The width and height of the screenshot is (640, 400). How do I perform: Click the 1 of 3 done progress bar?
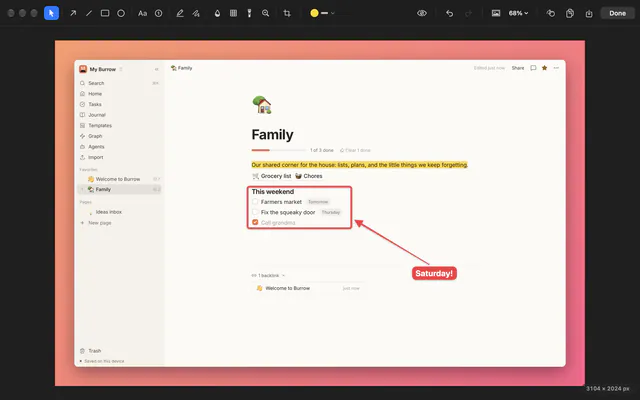[279, 150]
